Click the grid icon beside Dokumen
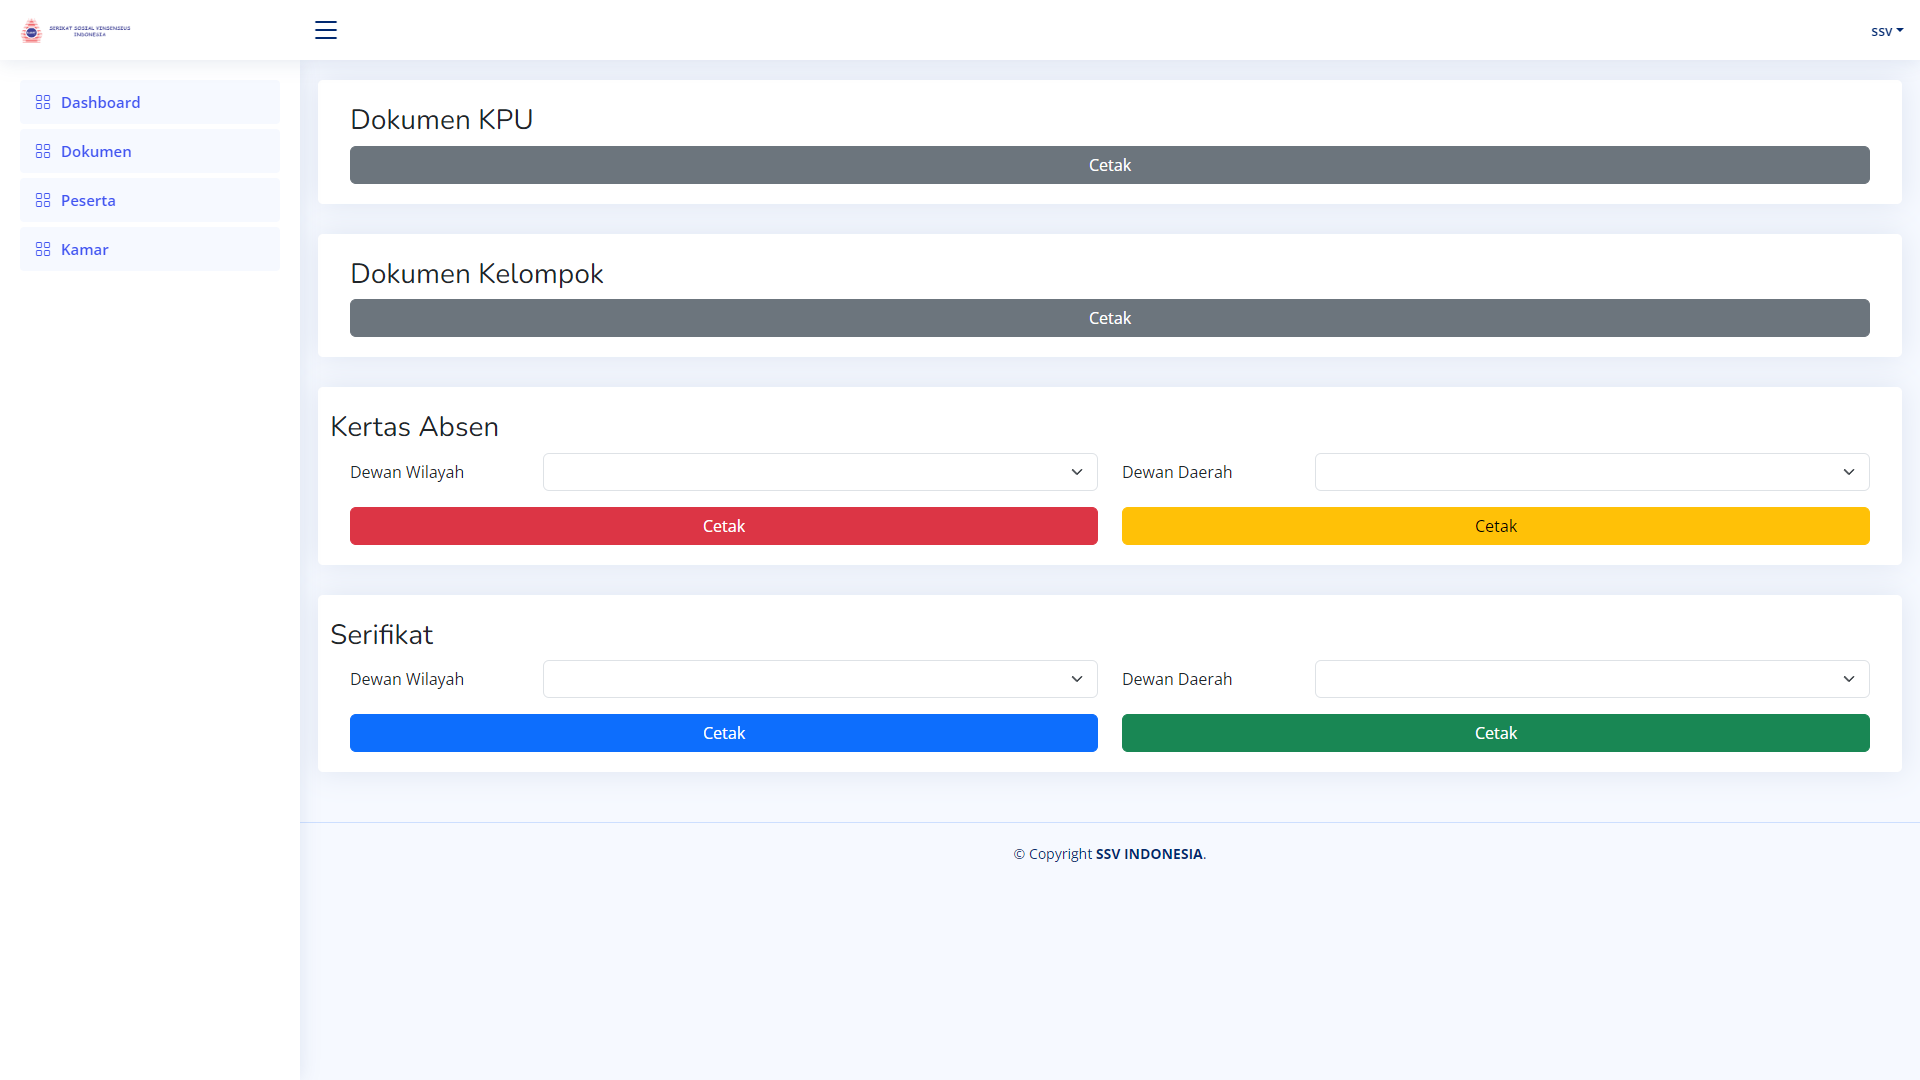The height and width of the screenshot is (1080, 1920). click(x=43, y=151)
